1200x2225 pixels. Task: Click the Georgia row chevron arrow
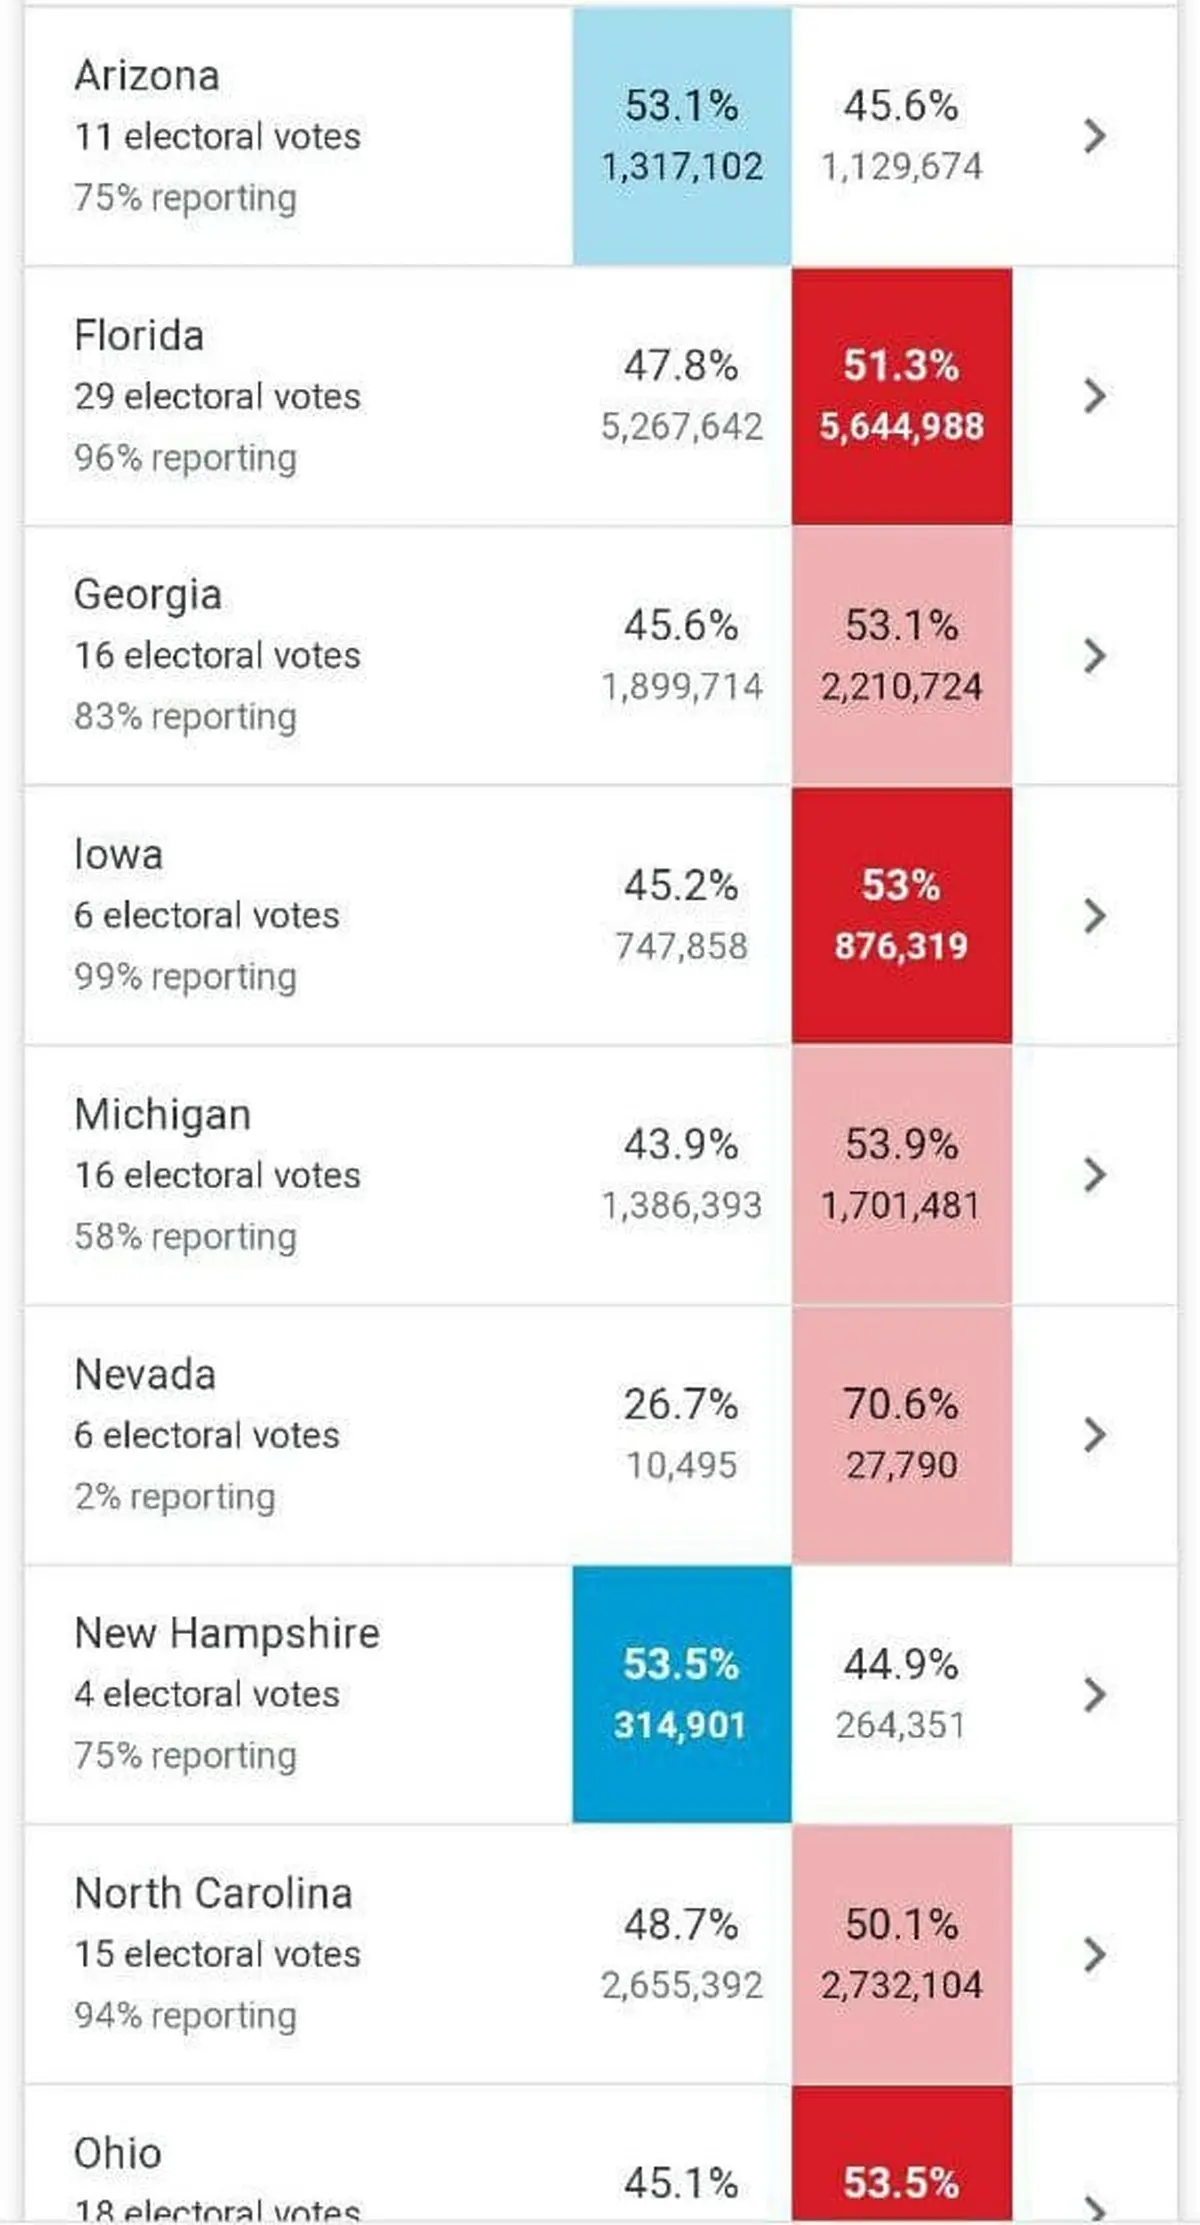point(1095,655)
